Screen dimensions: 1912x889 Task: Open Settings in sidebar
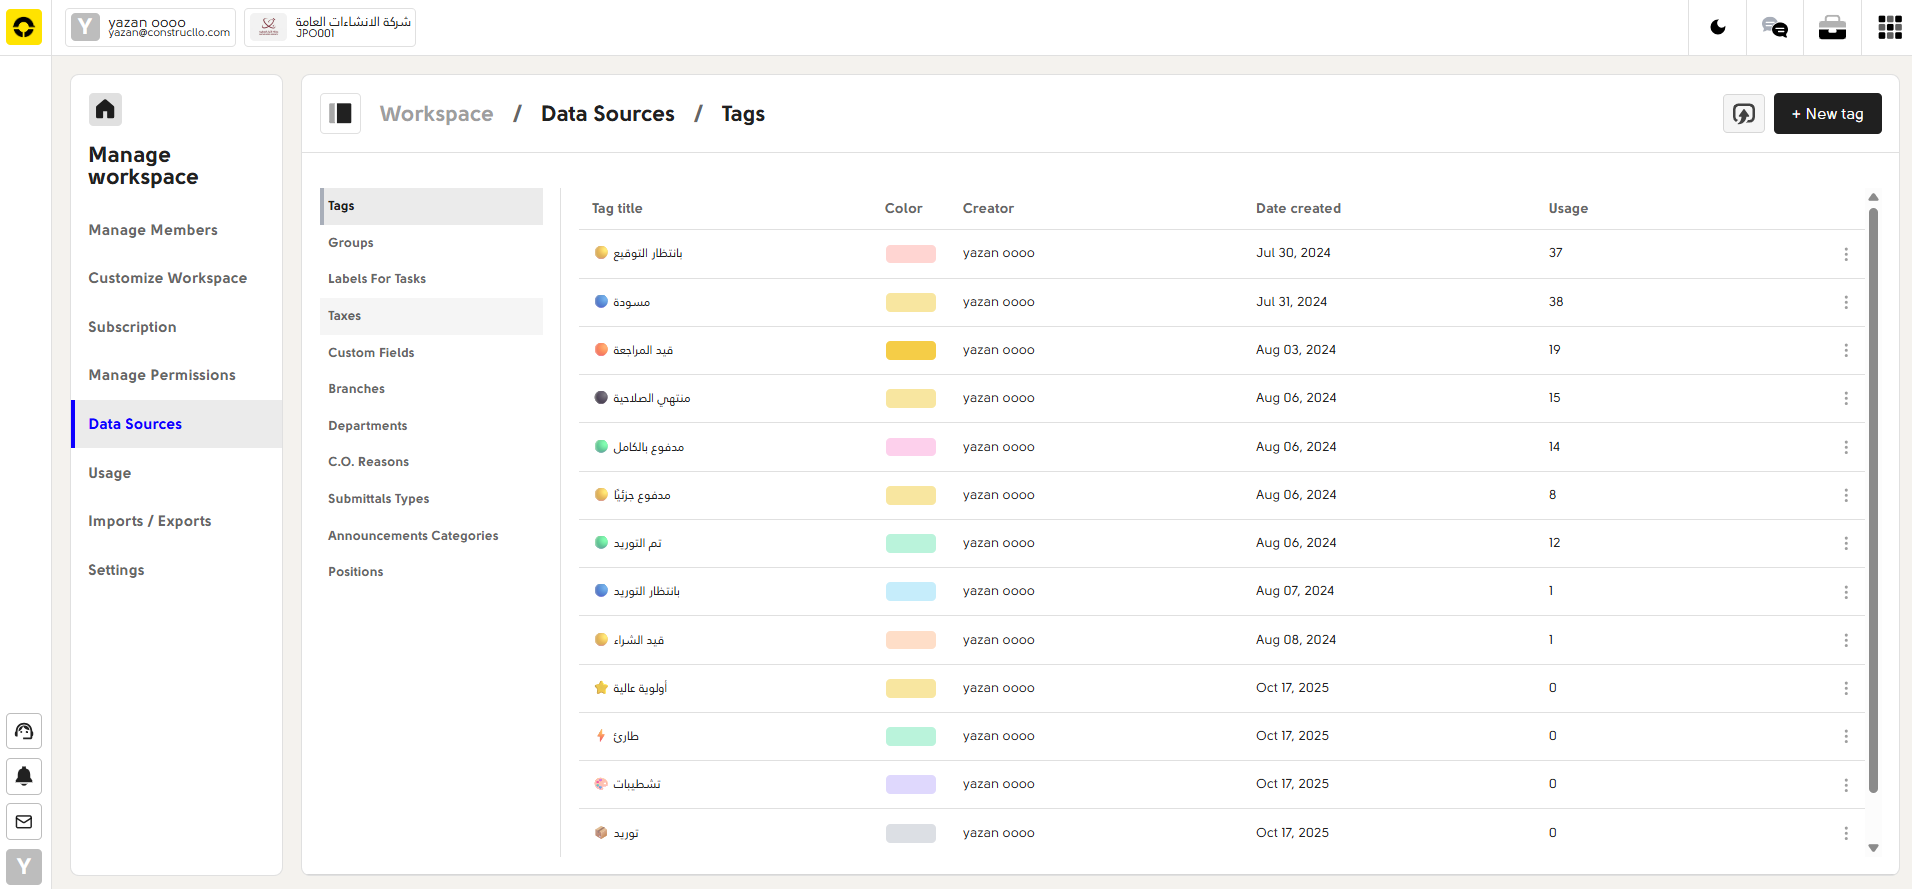pos(116,570)
